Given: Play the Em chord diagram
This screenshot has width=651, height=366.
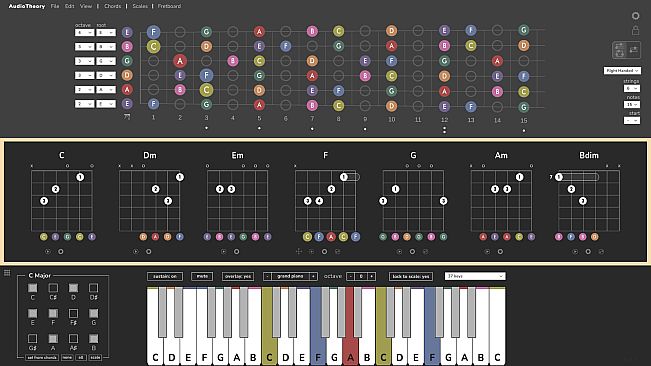Looking at the screenshot, I should [x=223, y=251].
